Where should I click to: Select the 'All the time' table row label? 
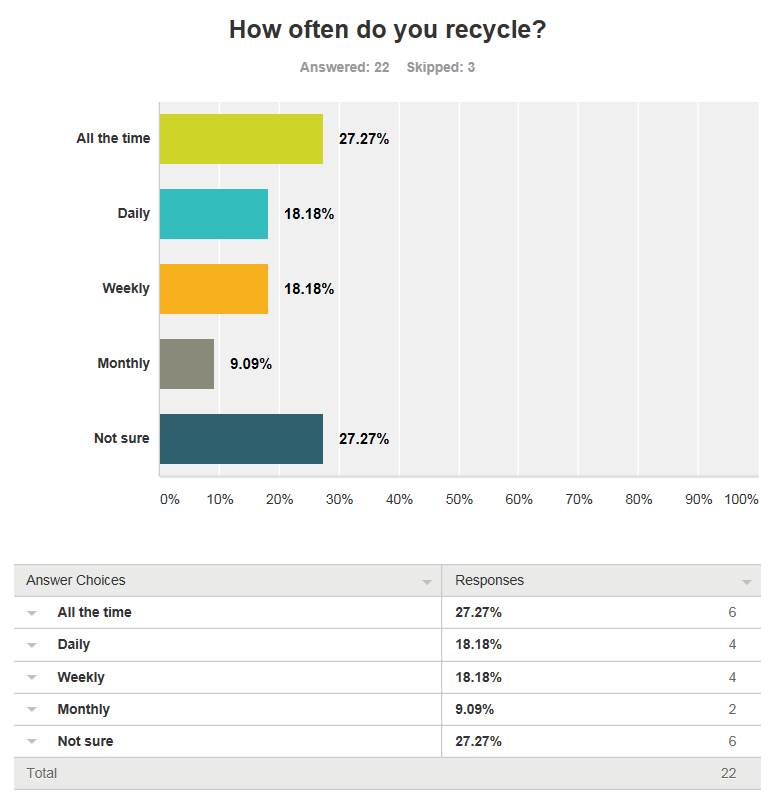[94, 612]
